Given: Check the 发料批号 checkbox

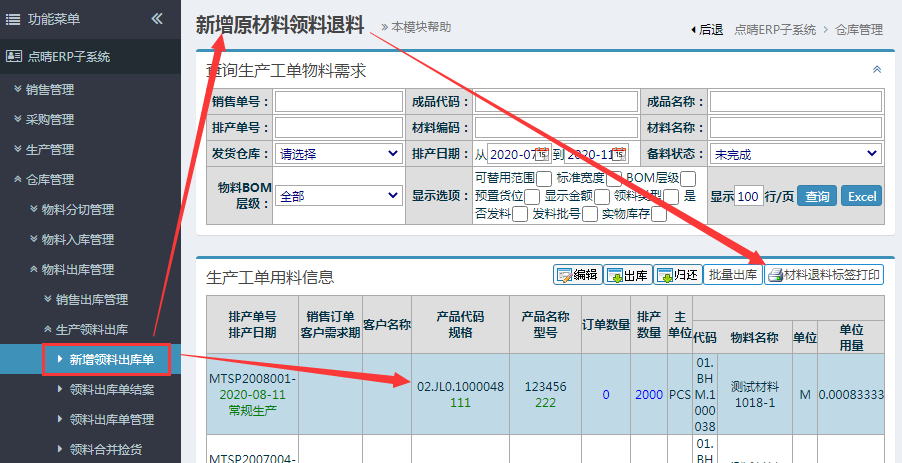Looking at the screenshot, I should pos(590,214).
